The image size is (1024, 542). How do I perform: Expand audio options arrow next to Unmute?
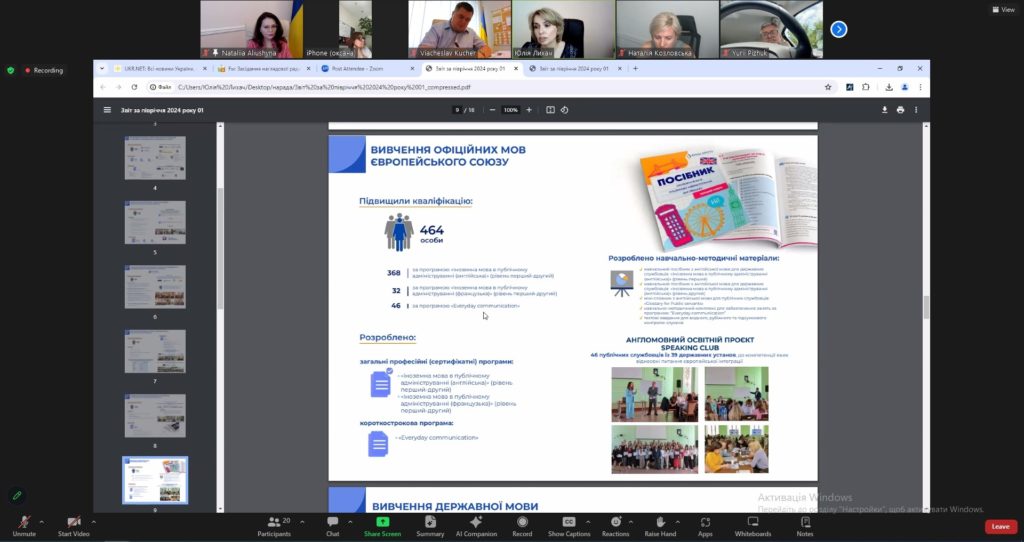point(41,522)
